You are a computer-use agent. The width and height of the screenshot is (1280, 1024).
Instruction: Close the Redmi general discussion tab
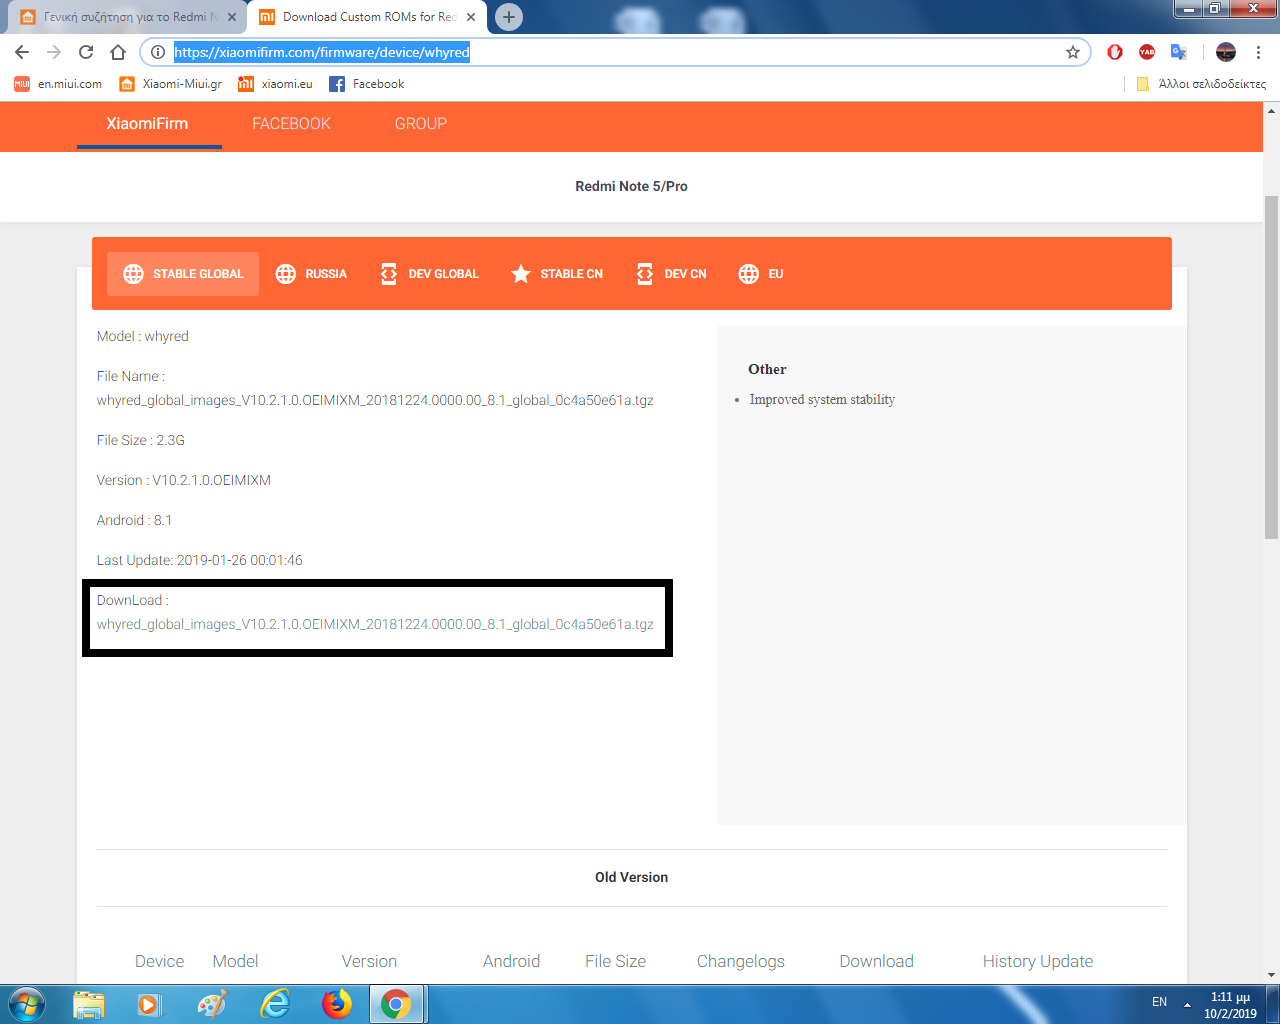[232, 17]
